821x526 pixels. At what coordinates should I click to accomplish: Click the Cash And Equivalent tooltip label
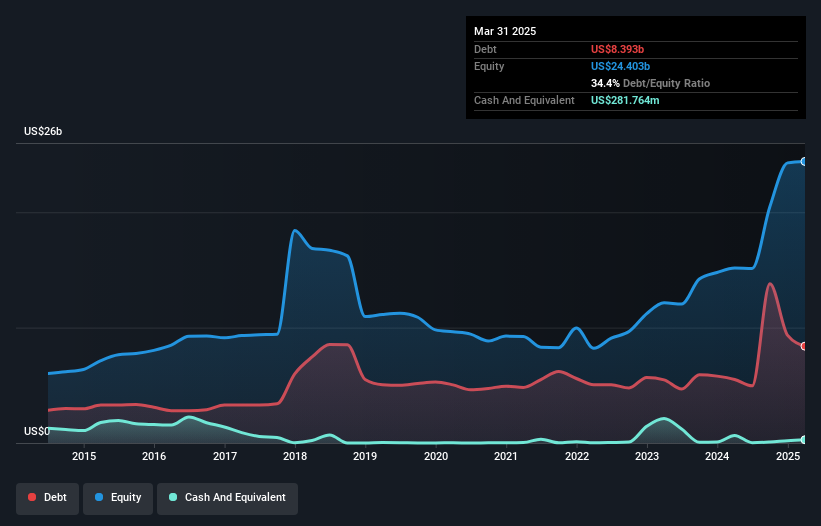point(524,100)
